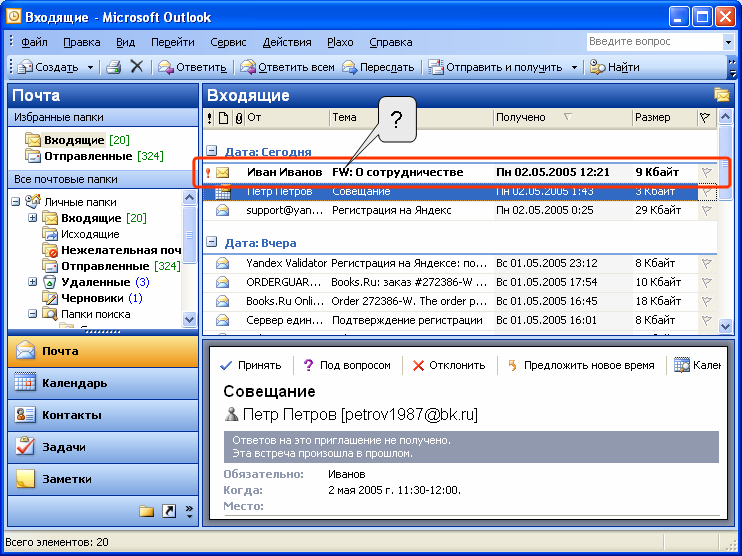The width and height of the screenshot is (742, 556).
Task: Sort by Получено column header
Action: (x=562, y=117)
